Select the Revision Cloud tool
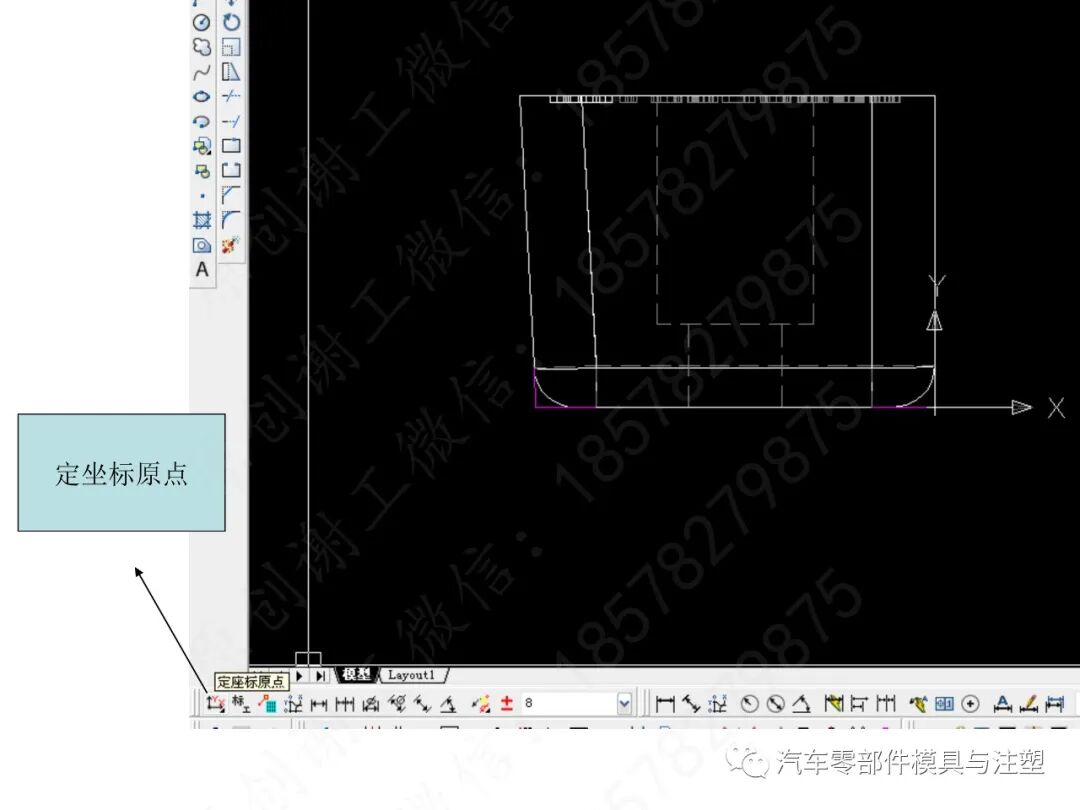The width and height of the screenshot is (1080, 810). (x=201, y=47)
